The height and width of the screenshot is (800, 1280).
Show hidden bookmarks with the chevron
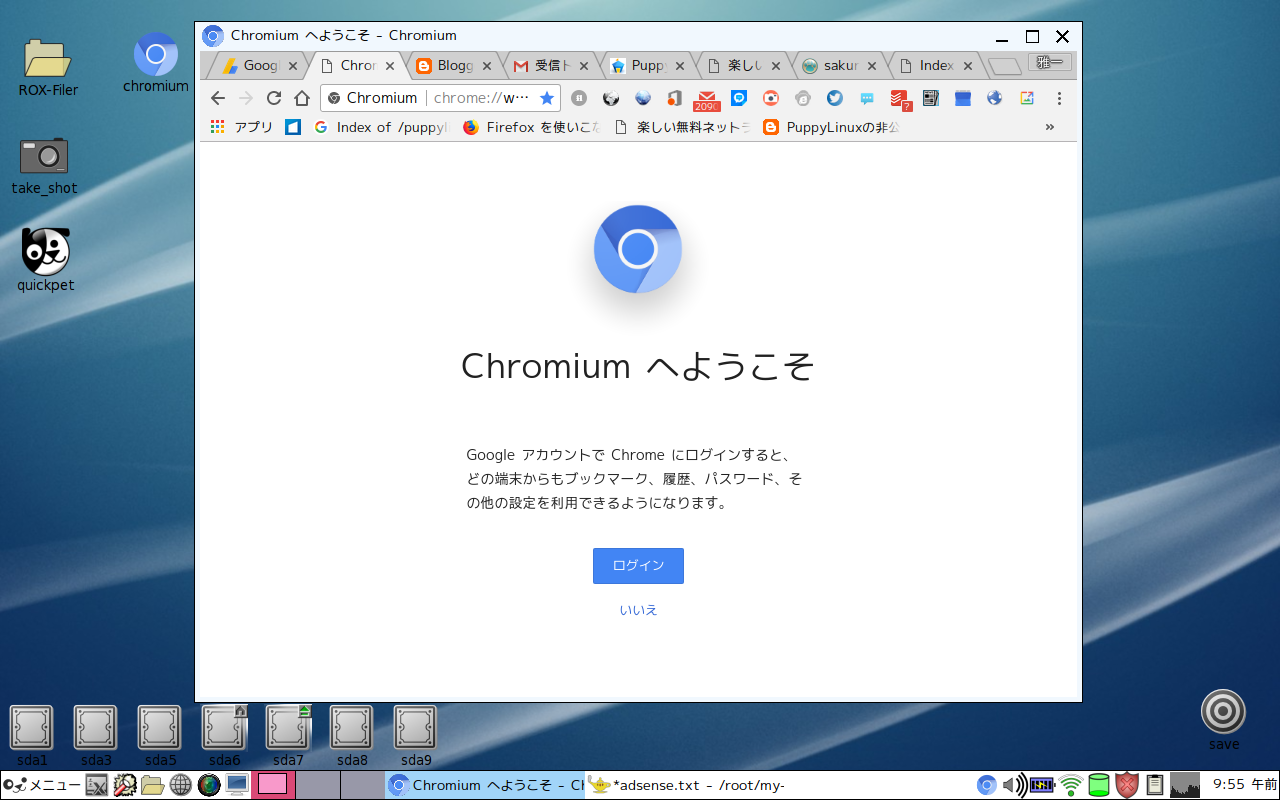pos(1049,127)
